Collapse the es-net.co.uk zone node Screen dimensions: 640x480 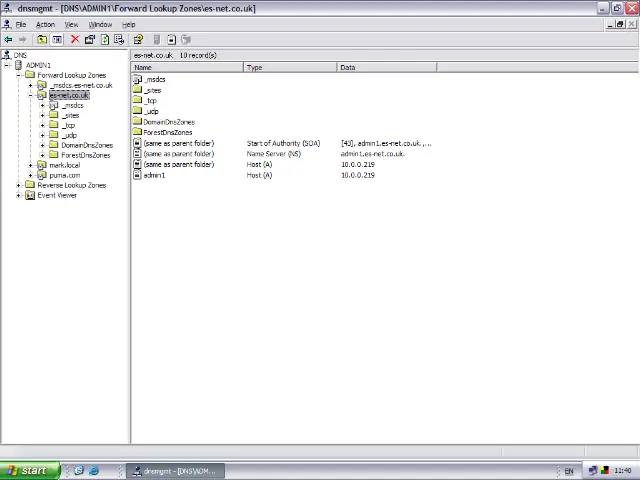[30, 95]
